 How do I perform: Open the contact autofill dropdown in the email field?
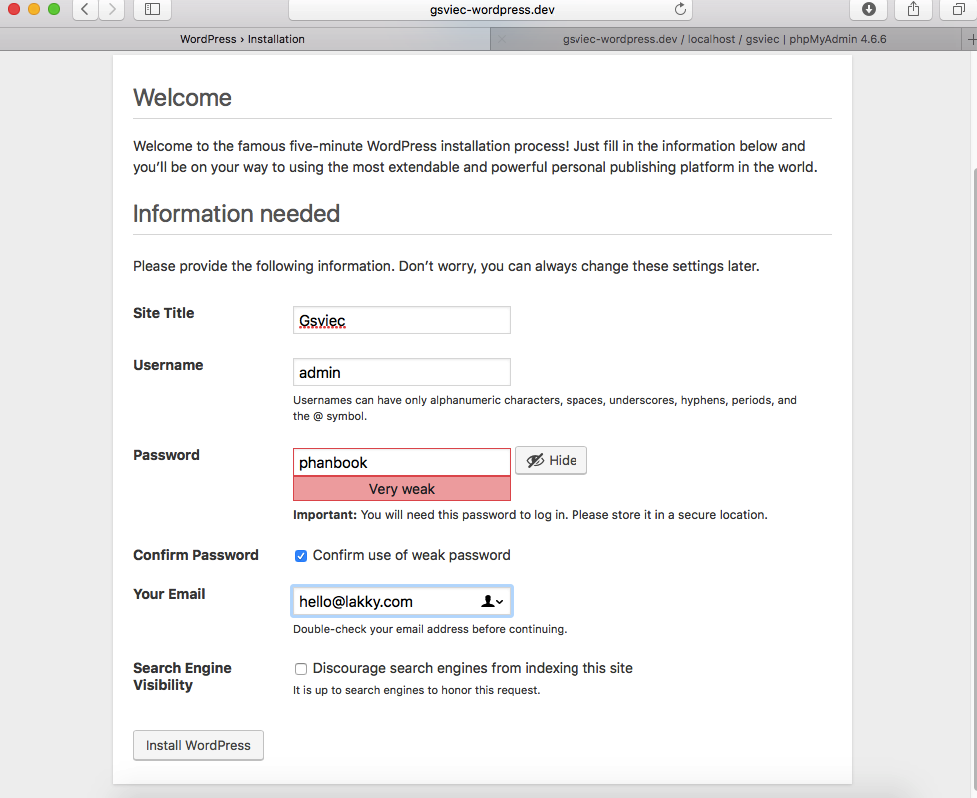coord(492,601)
